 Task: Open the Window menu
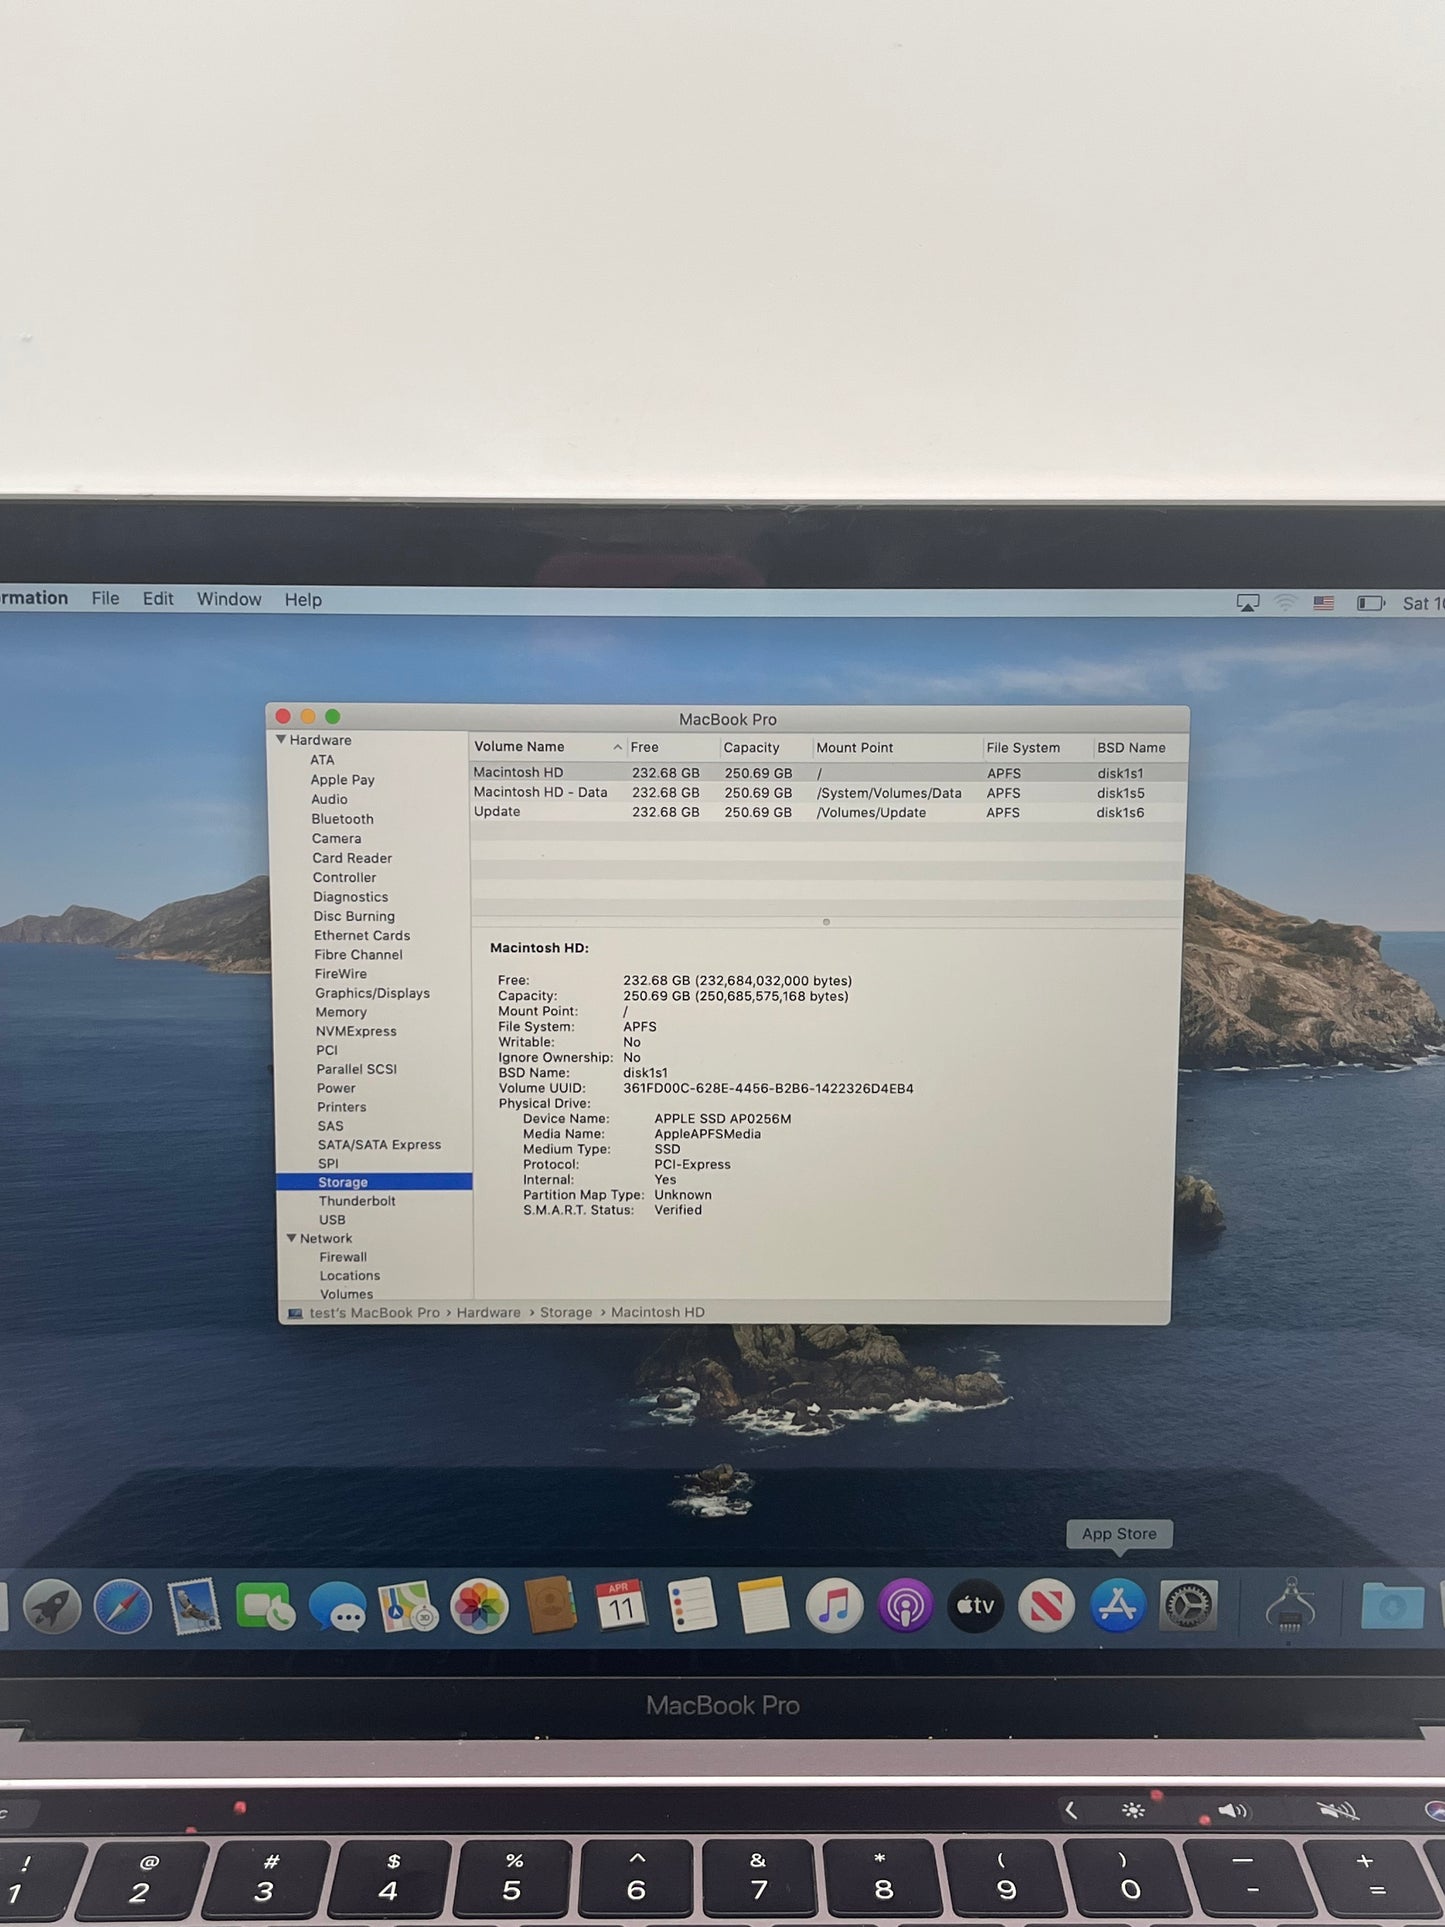tap(229, 599)
